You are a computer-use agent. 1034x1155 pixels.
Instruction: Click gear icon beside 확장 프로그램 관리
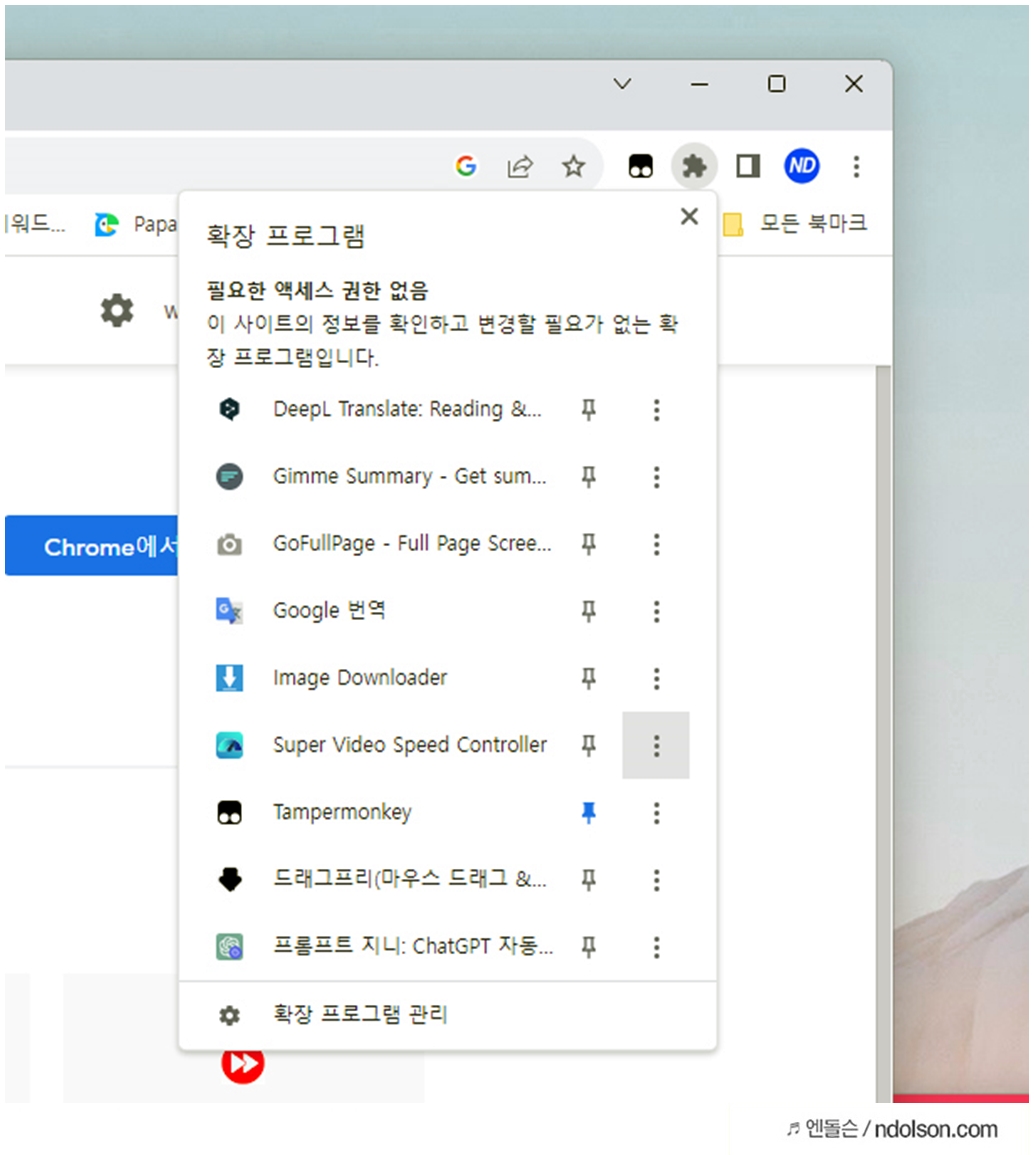point(230,1015)
